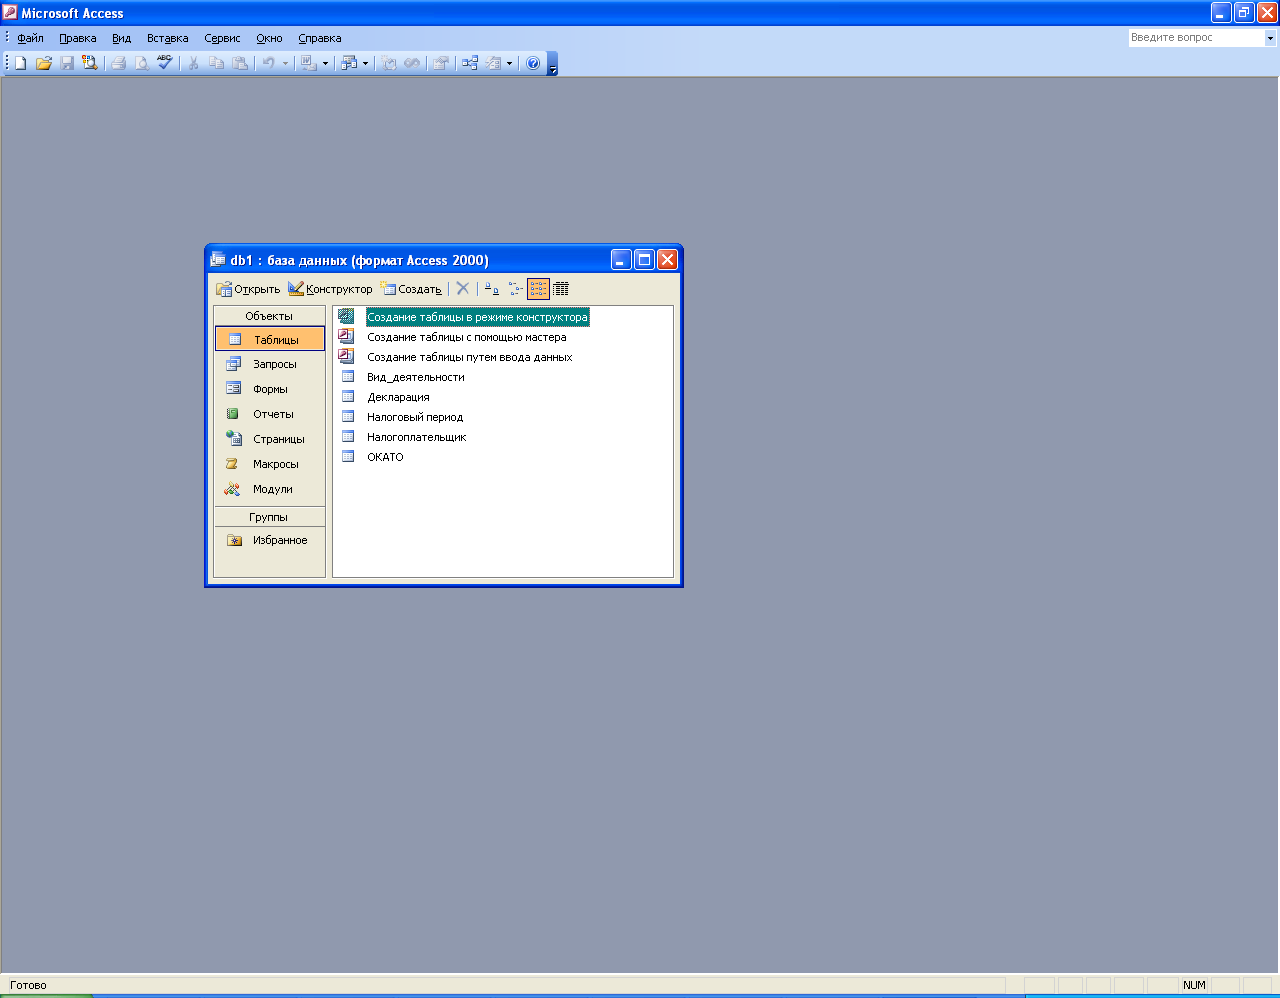
Task: Click the Save diskette icon
Action: (x=67, y=63)
